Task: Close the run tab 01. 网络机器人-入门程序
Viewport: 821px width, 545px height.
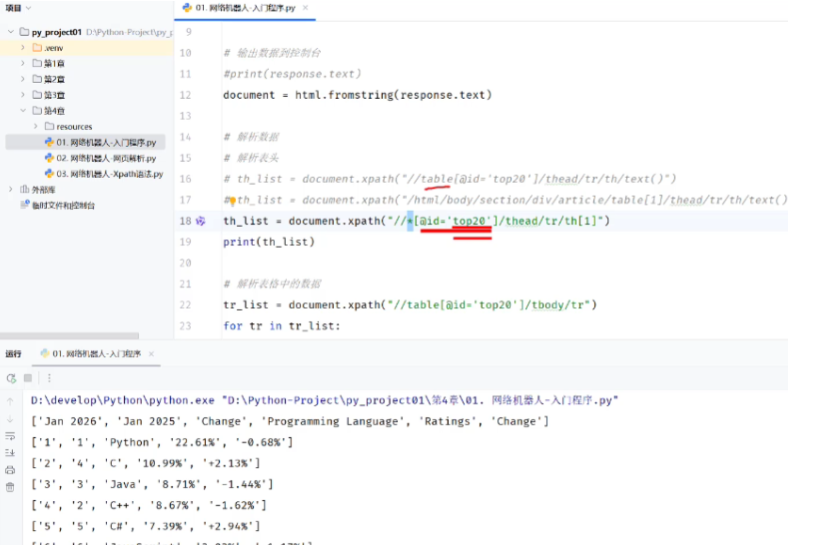Action: point(151,354)
